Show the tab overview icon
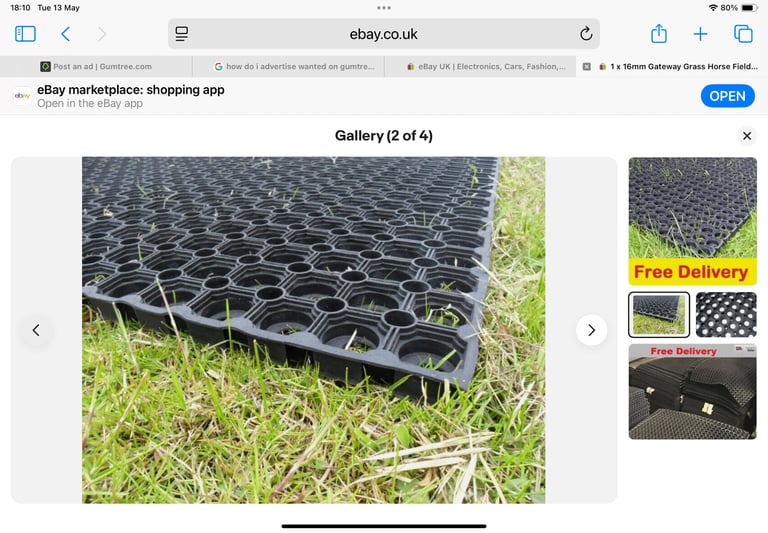The height and width of the screenshot is (533, 768). click(743, 34)
